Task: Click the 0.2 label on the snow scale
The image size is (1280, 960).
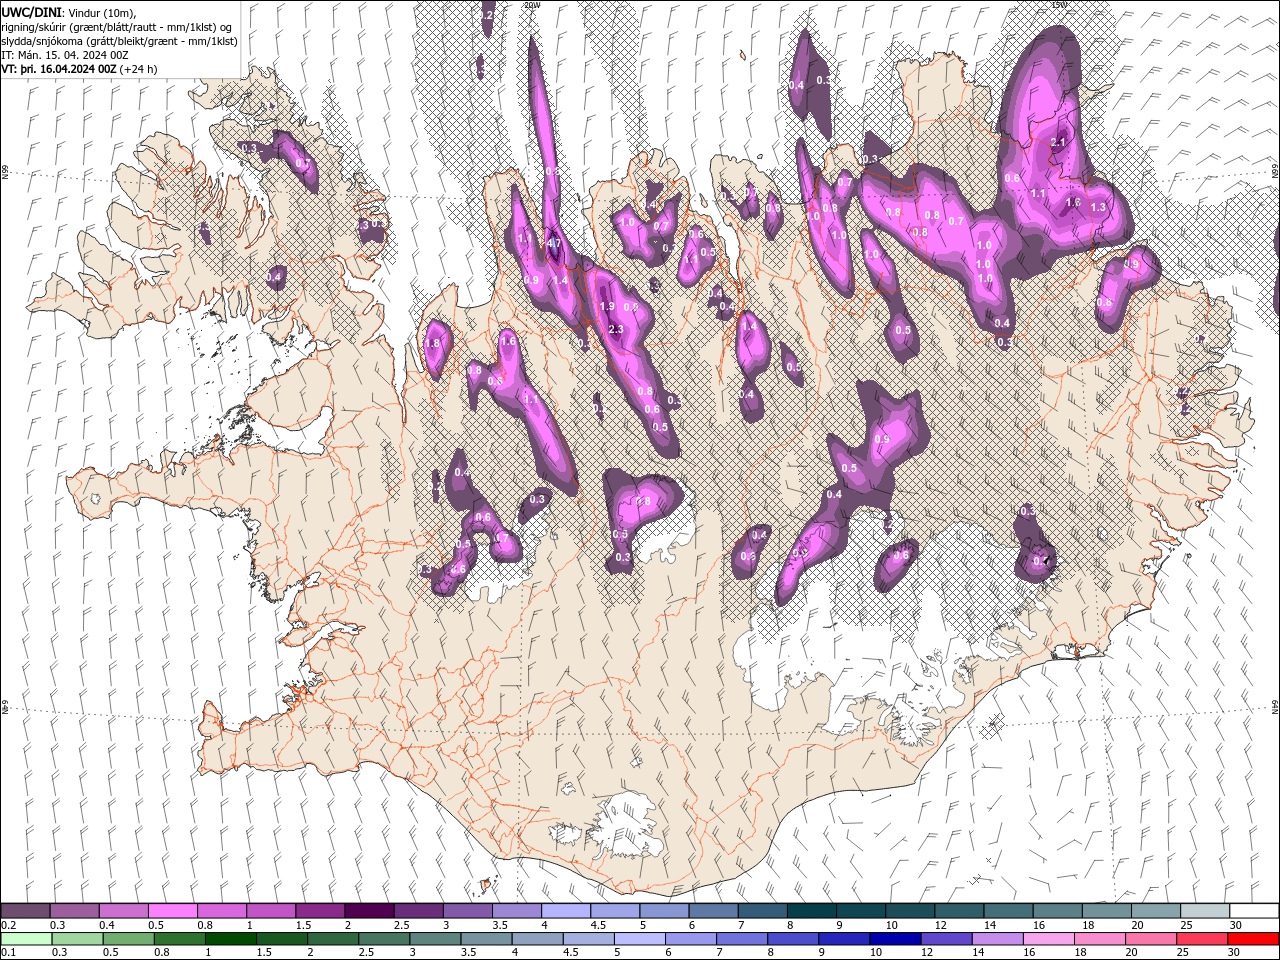Action: [8, 925]
